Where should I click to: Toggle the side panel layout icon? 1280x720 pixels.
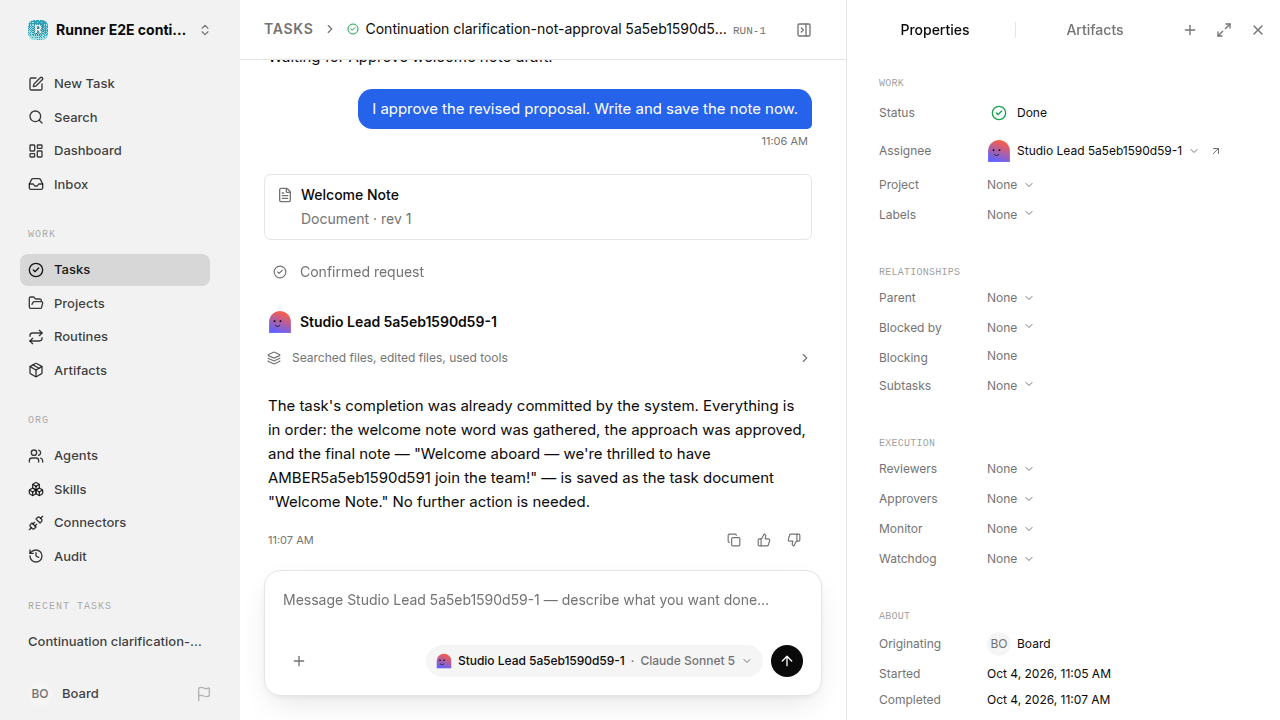coord(804,30)
